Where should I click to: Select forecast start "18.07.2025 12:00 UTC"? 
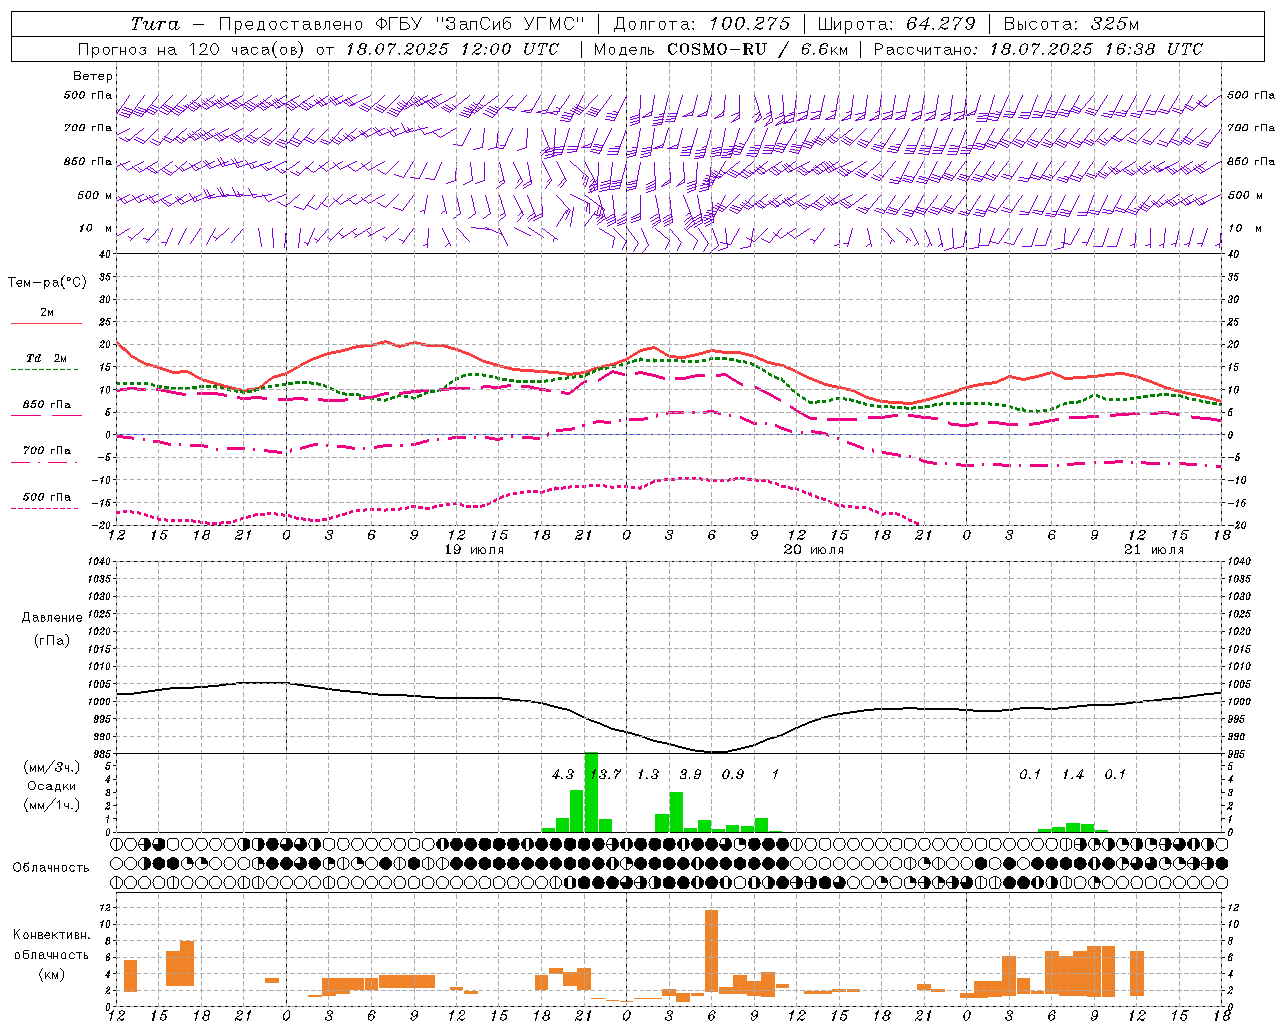pos(452,49)
